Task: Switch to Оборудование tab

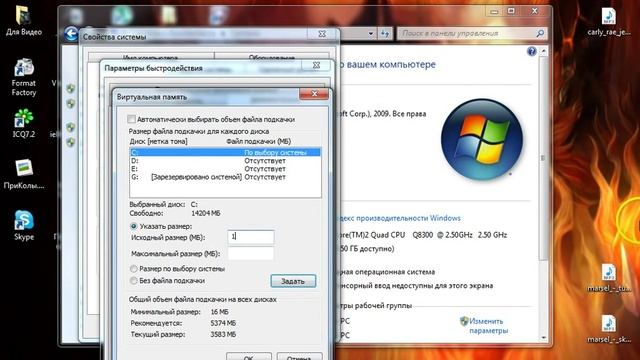Action: point(271,58)
